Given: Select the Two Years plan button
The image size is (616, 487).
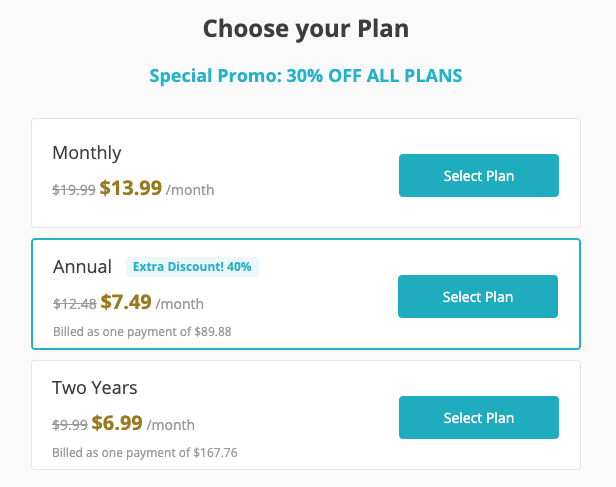Looking at the screenshot, I should (x=478, y=418).
